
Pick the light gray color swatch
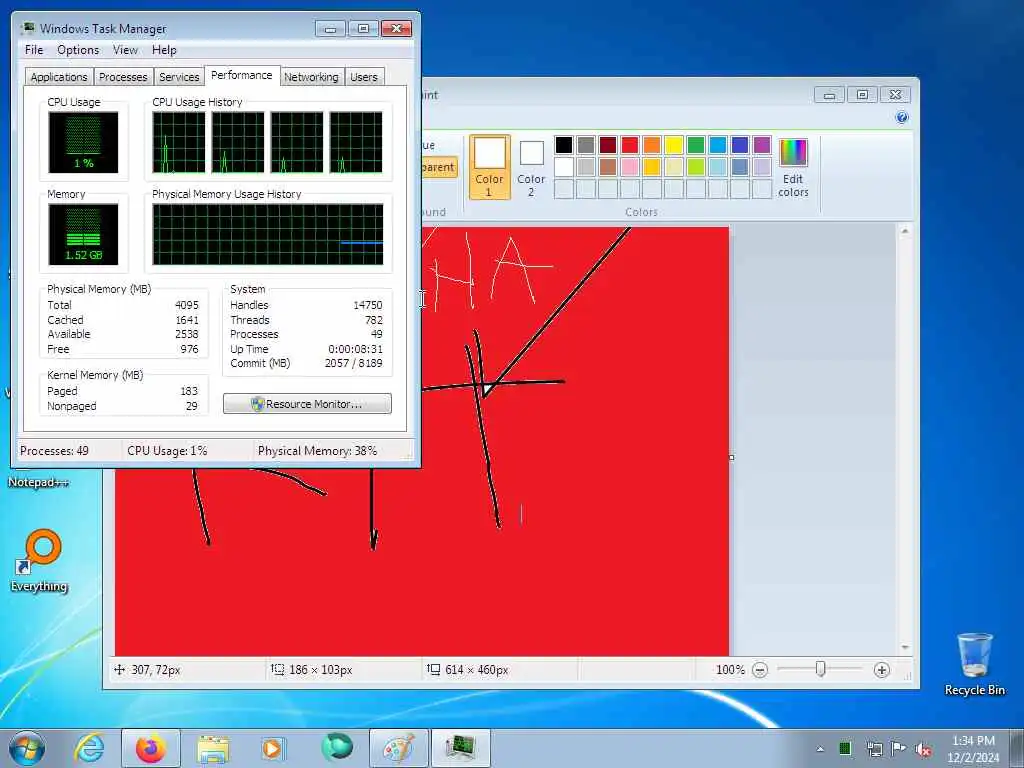tap(586, 167)
